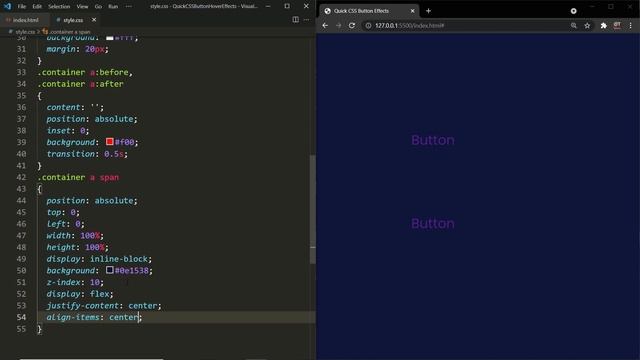Open the Chrome three-dot menu

(630, 25)
